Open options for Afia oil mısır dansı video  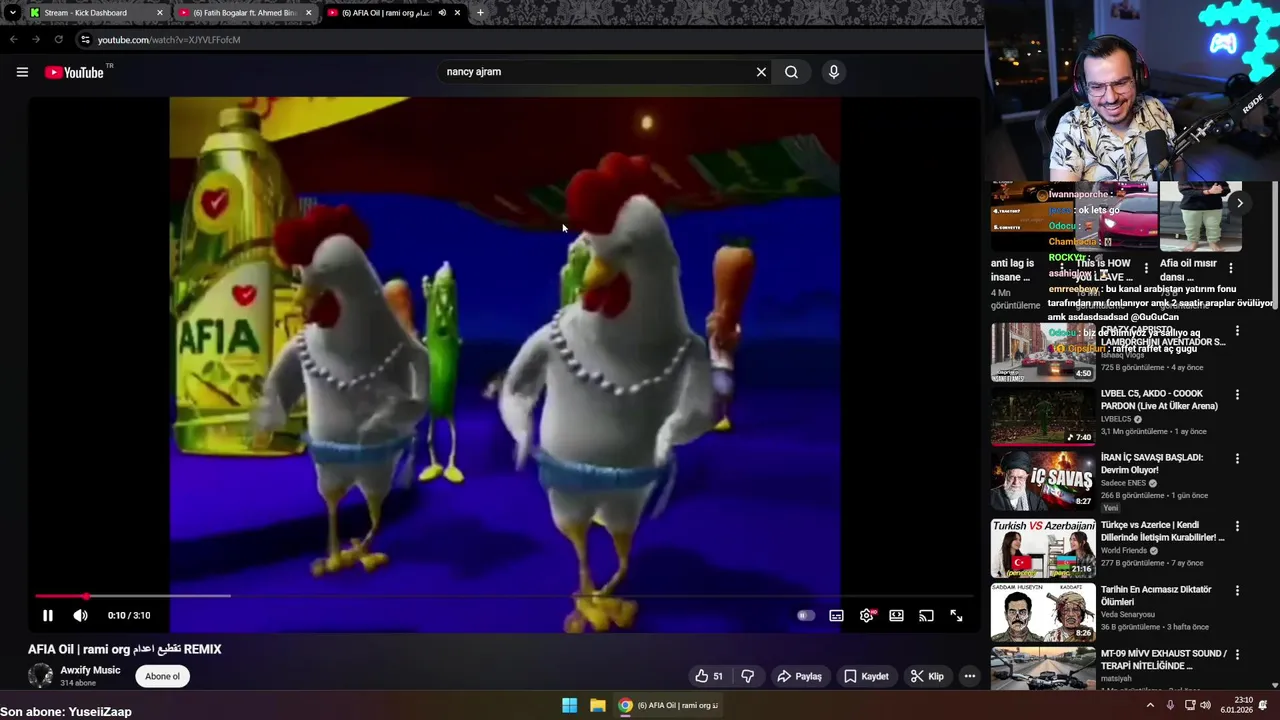(1231, 268)
